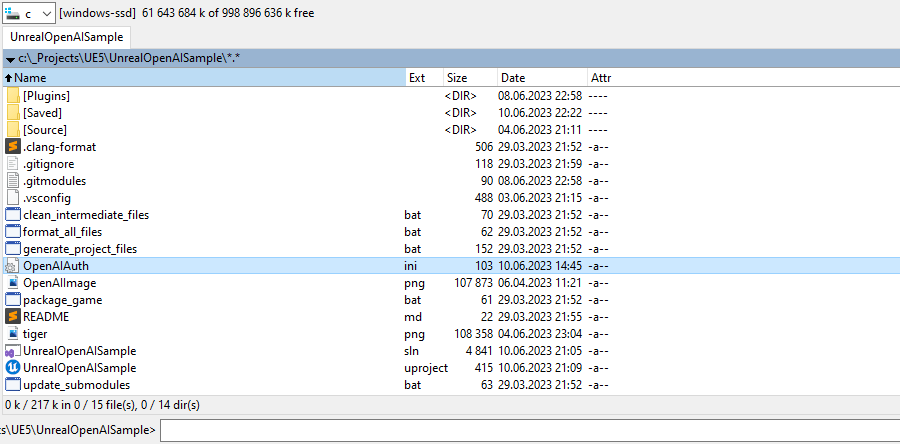This screenshot has height=444, width=900.
Task: Select the update_submodules file name
Action: click(x=76, y=385)
